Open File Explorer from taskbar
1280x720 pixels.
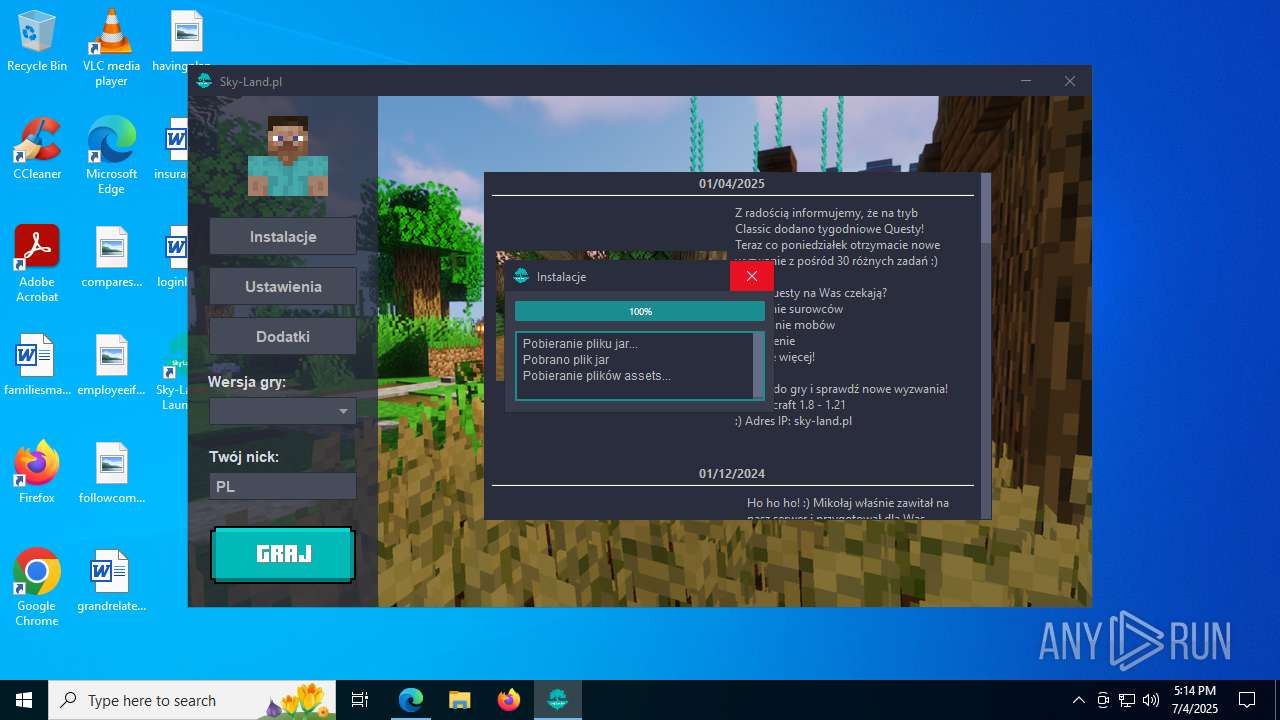coord(460,700)
